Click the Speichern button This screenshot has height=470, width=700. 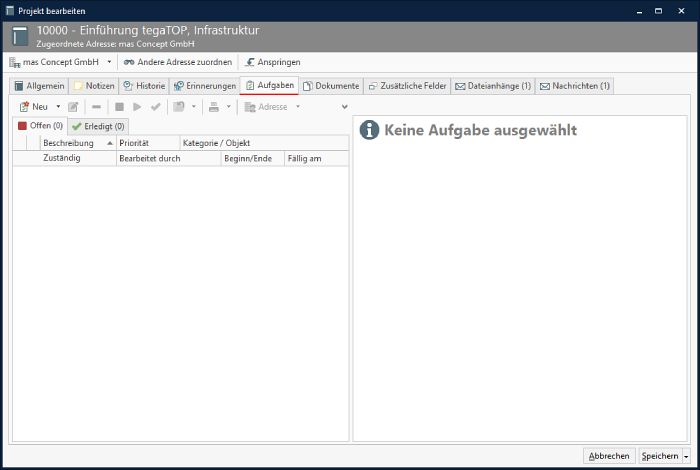[x=660, y=456]
